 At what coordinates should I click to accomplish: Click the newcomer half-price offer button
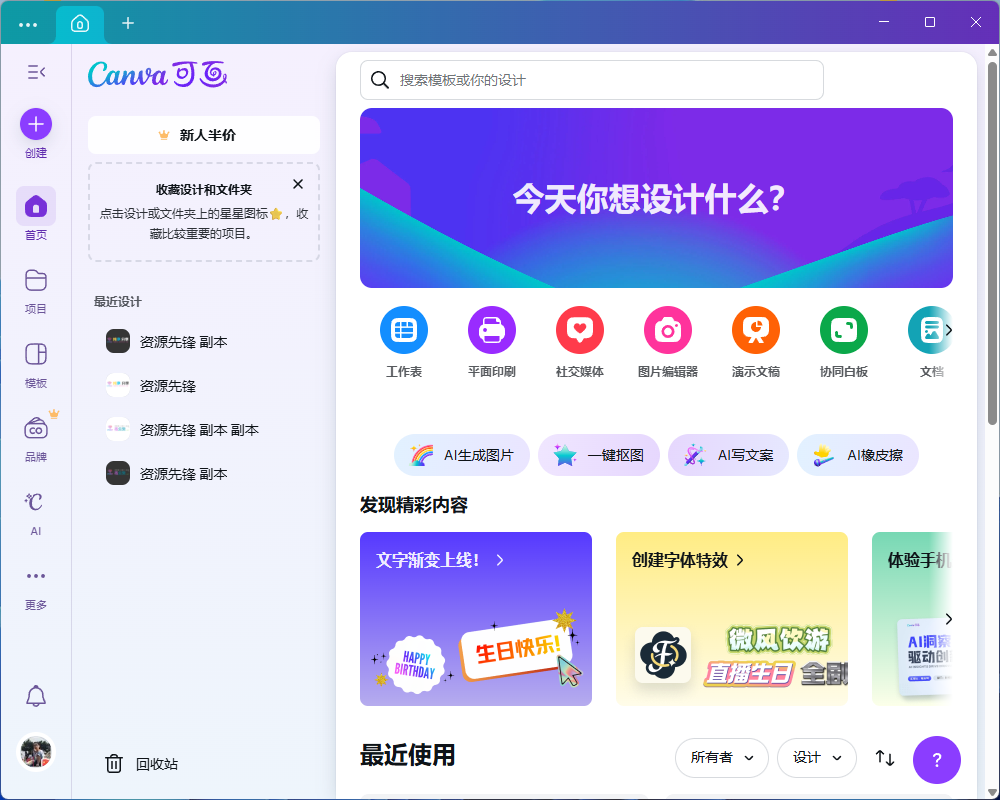[x=204, y=135]
